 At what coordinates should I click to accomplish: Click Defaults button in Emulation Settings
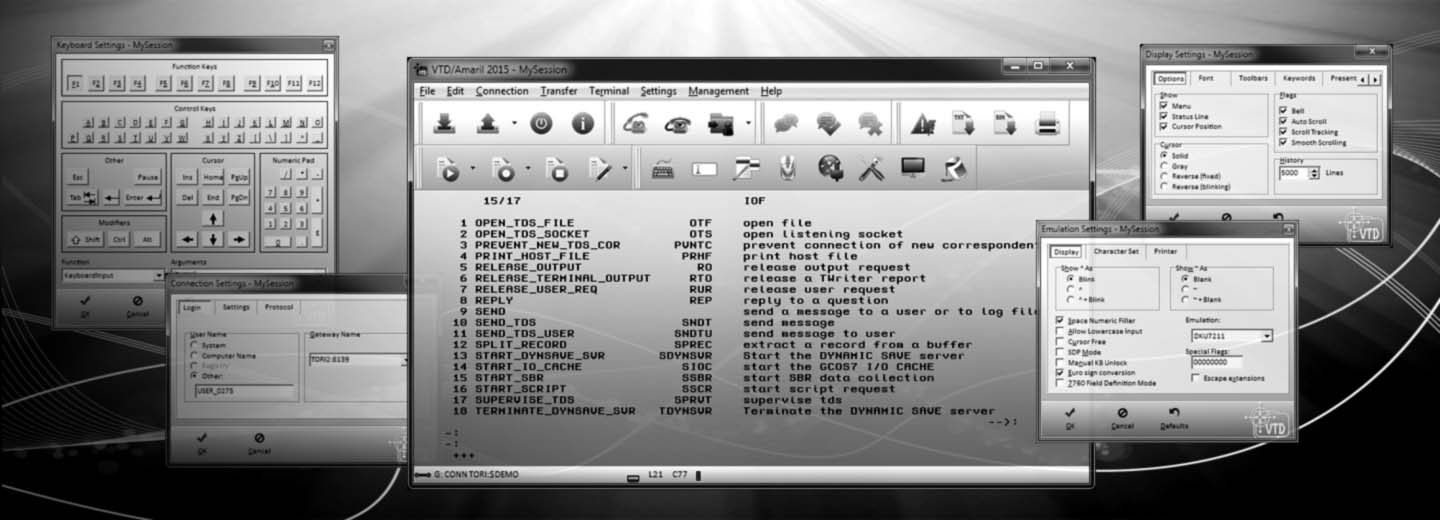pos(1174,418)
